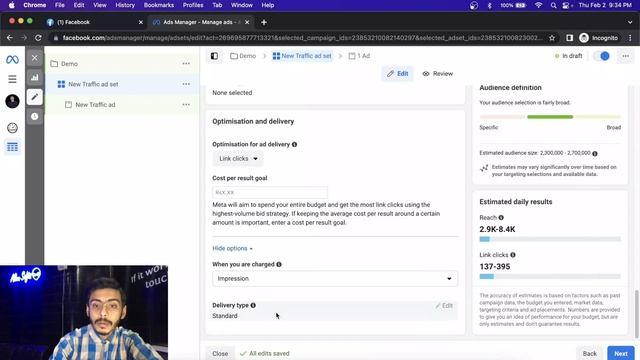Switch to the Review tab
The width and height of the screenshot is (640, 360).
438,74
